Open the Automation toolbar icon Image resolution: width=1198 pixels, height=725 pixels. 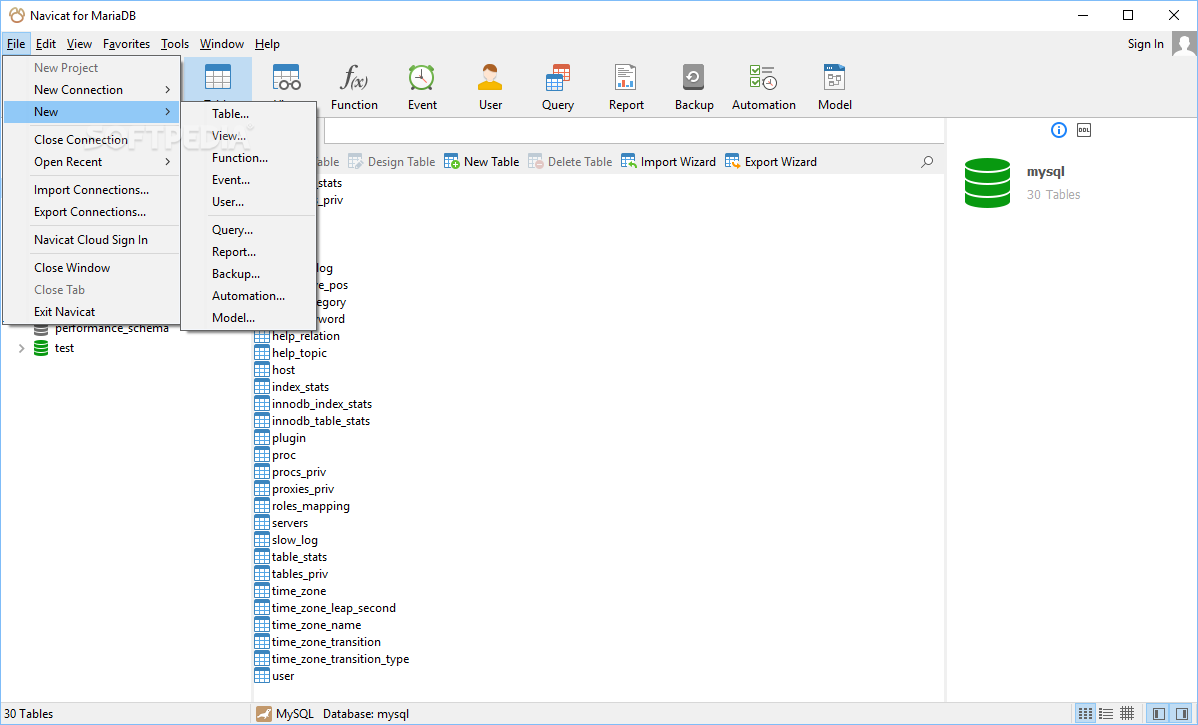coord(763,87)
